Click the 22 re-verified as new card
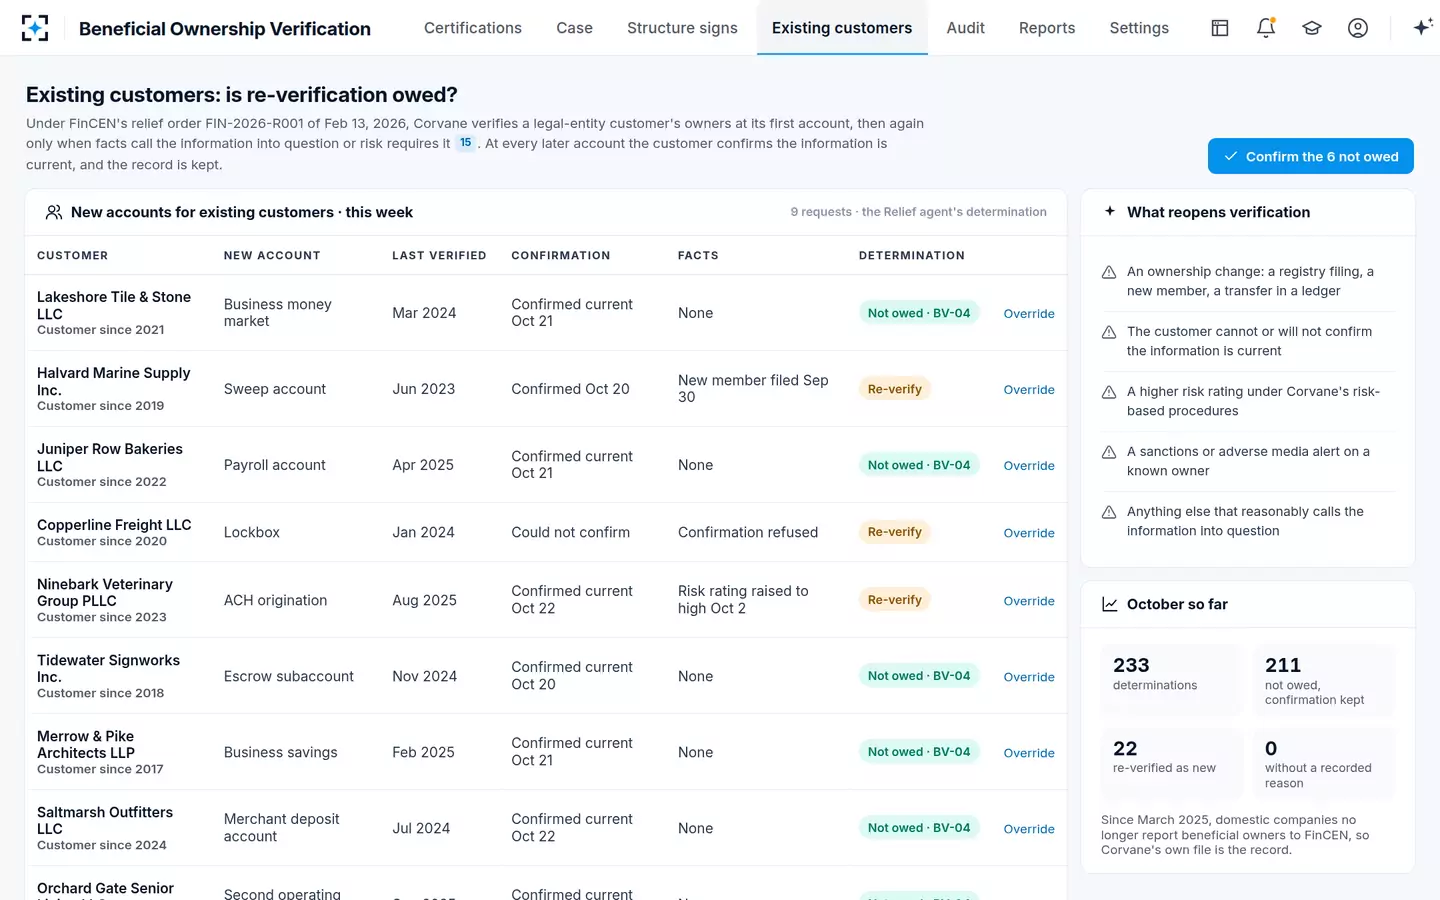Image resolution: width=1440 pixels, height=900 pixels. coord(1172,764)
